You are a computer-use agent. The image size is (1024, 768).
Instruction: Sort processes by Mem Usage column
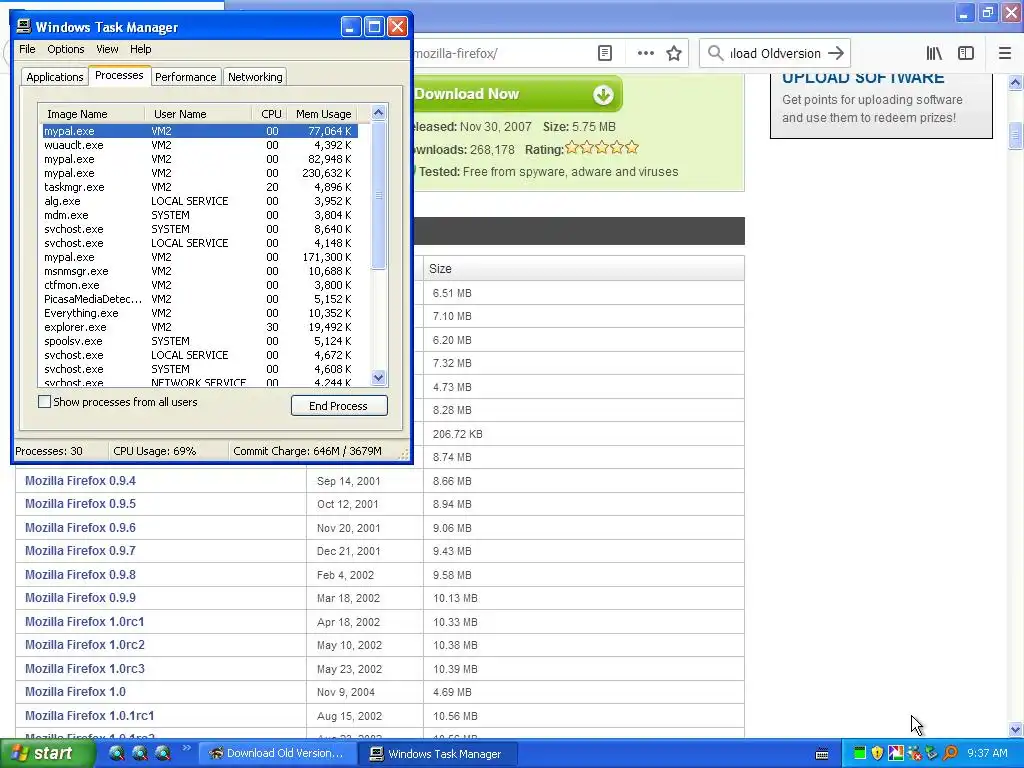click(x=323, y=114)
